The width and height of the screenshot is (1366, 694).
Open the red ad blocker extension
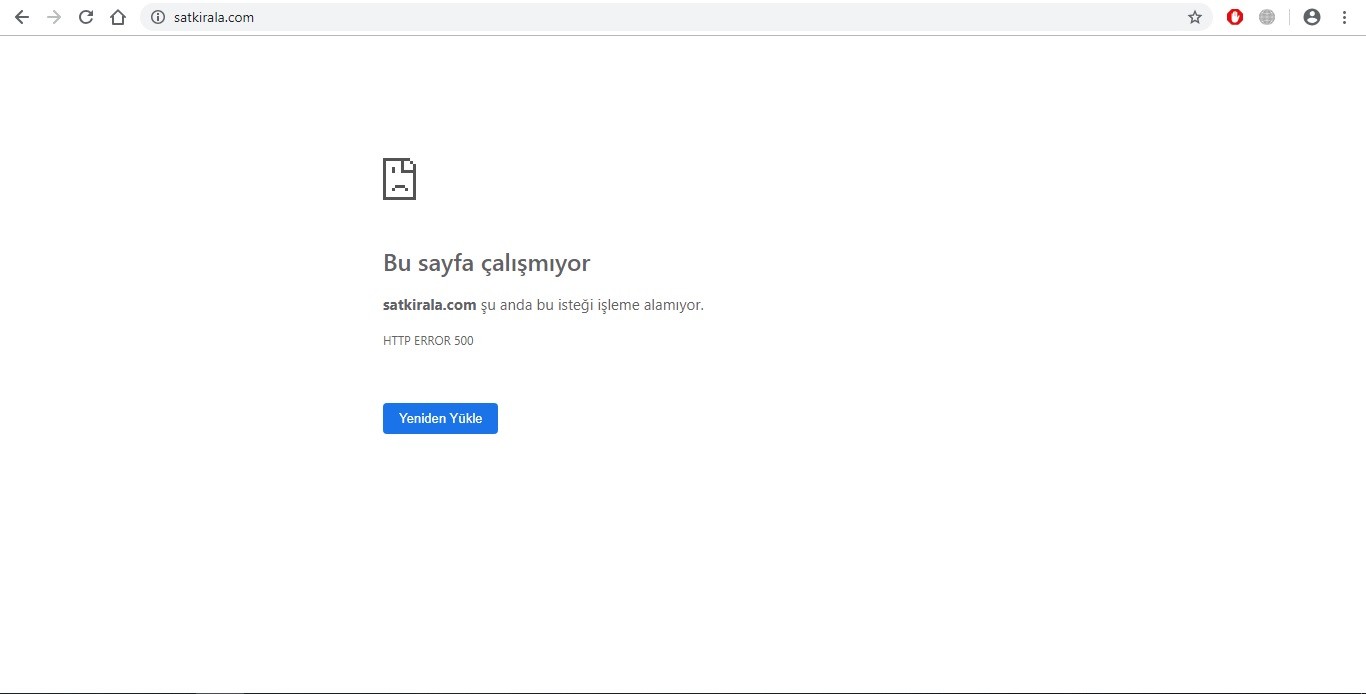tap(1235, 17)
